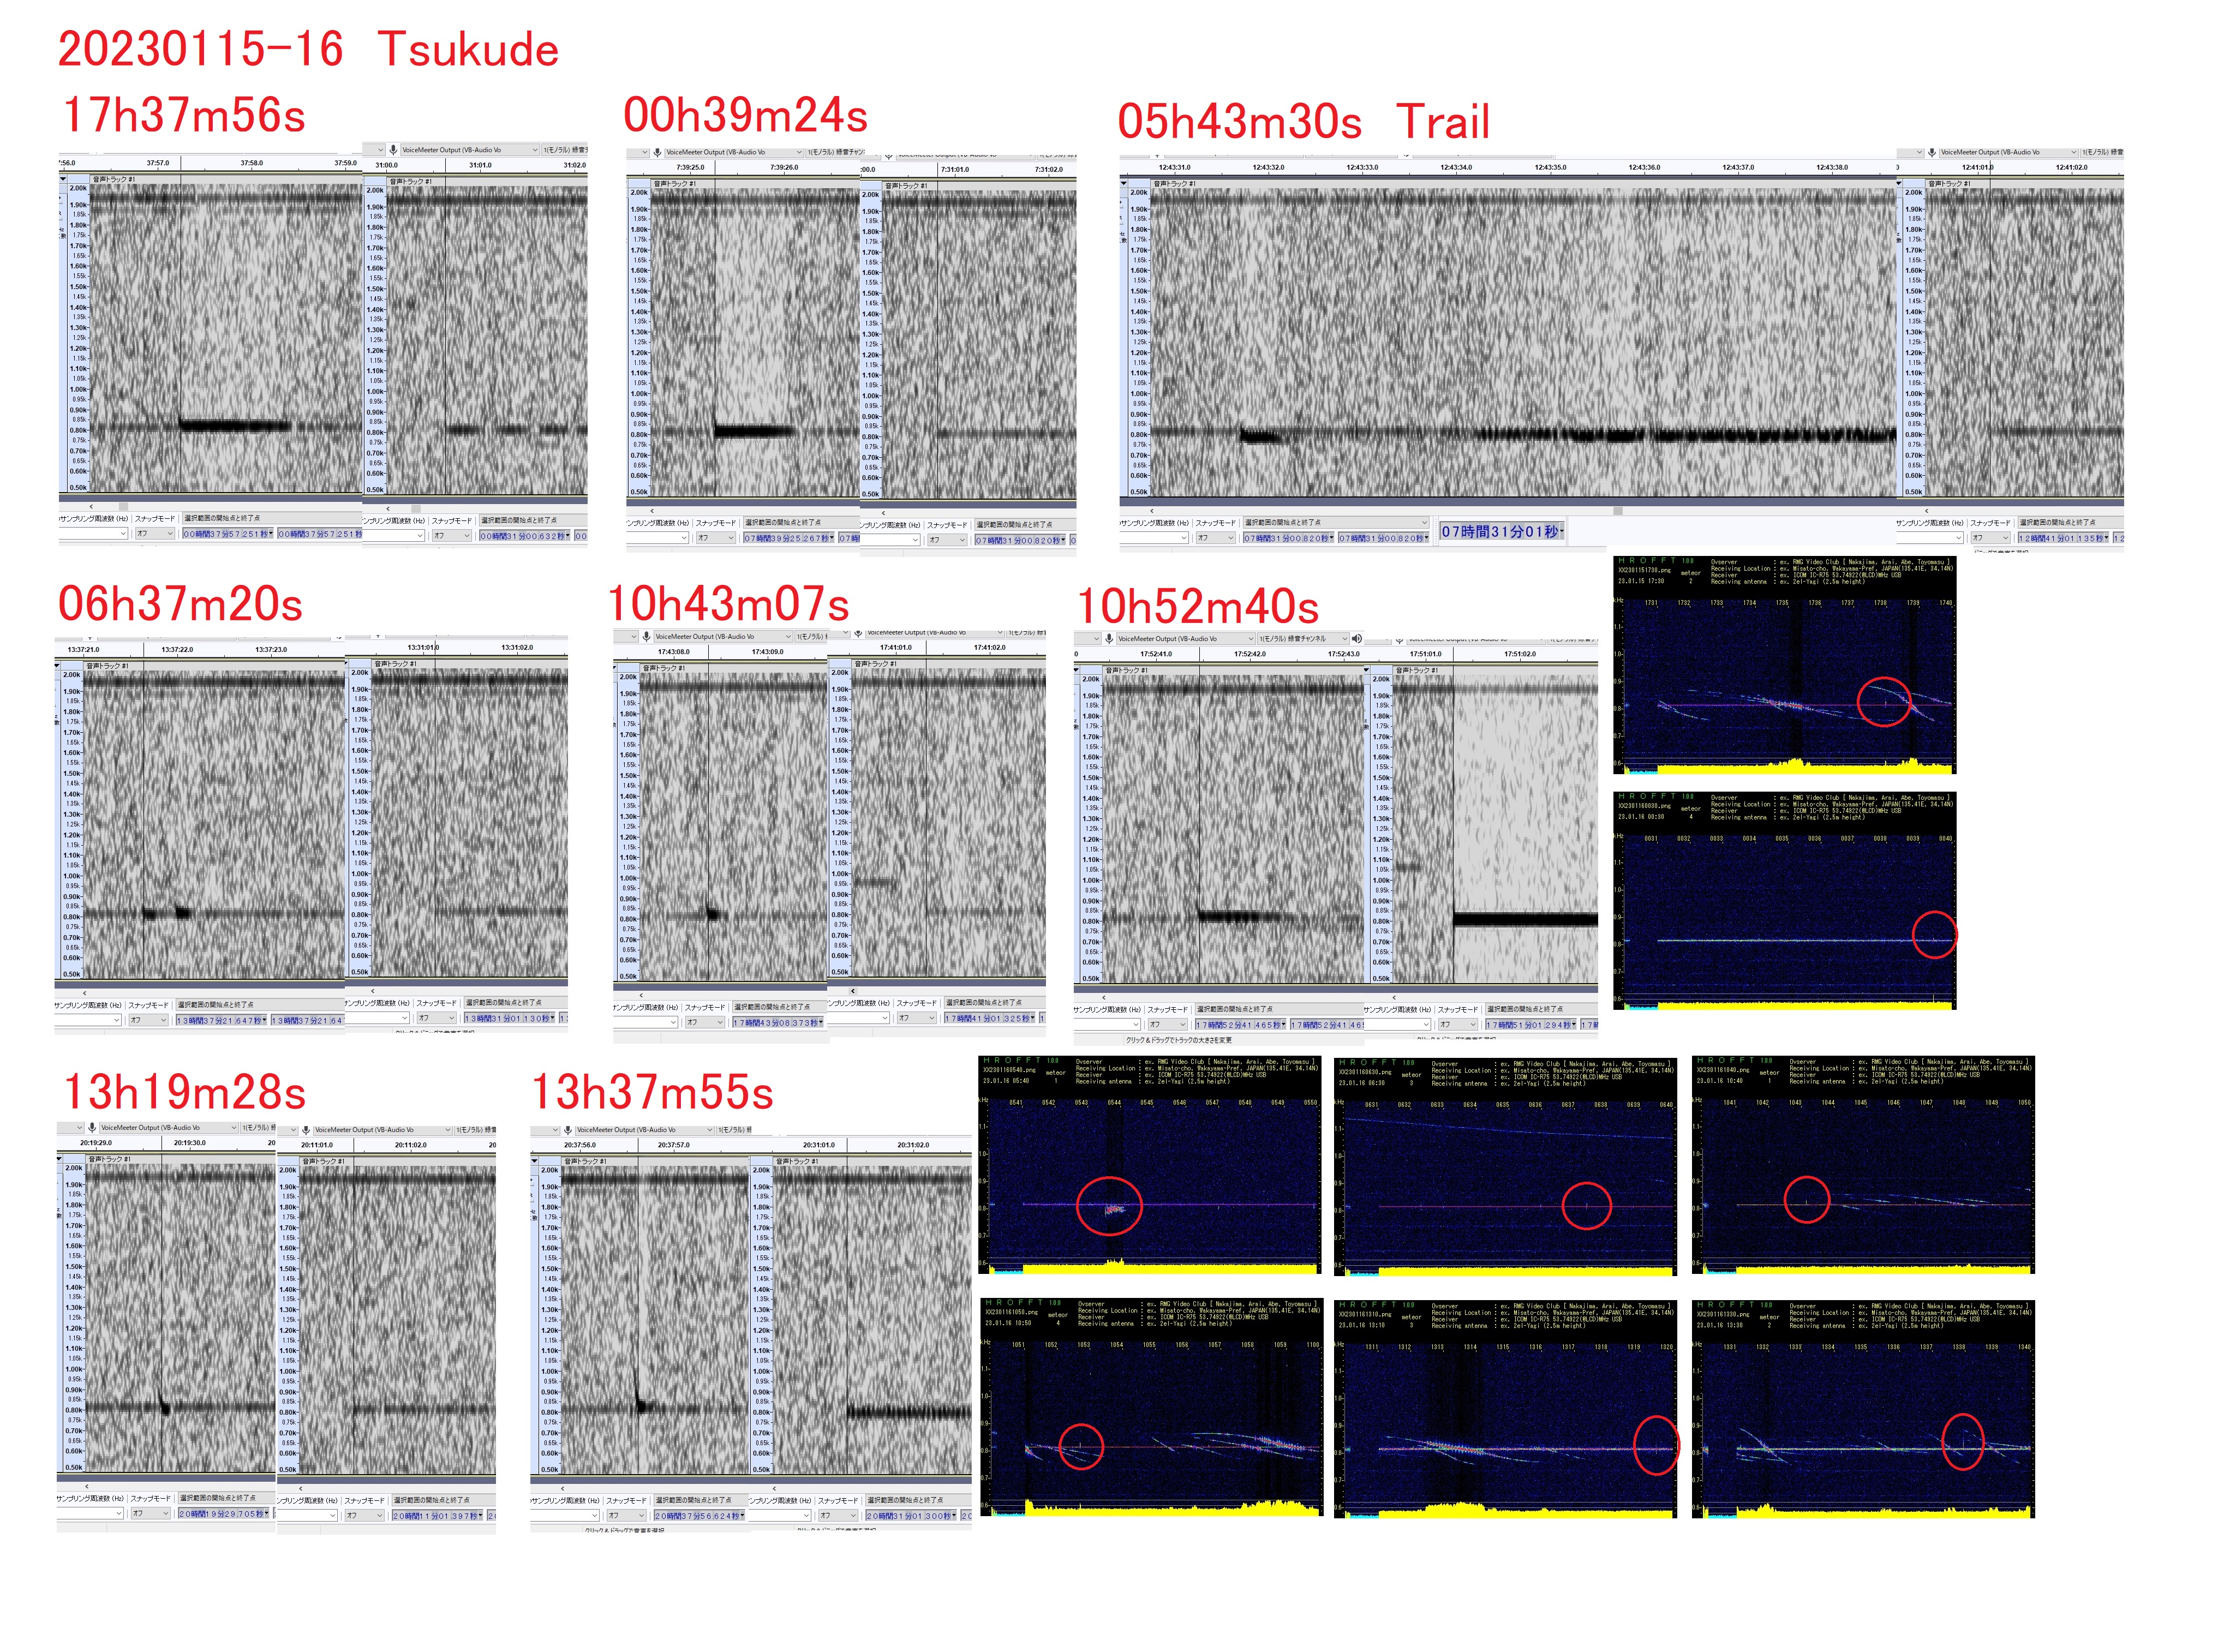The width and height of the screenshot is (2224, 1652).
Task: Click the microphone icon in the 13h37m55s panel
Action: tap(568, 1130)
